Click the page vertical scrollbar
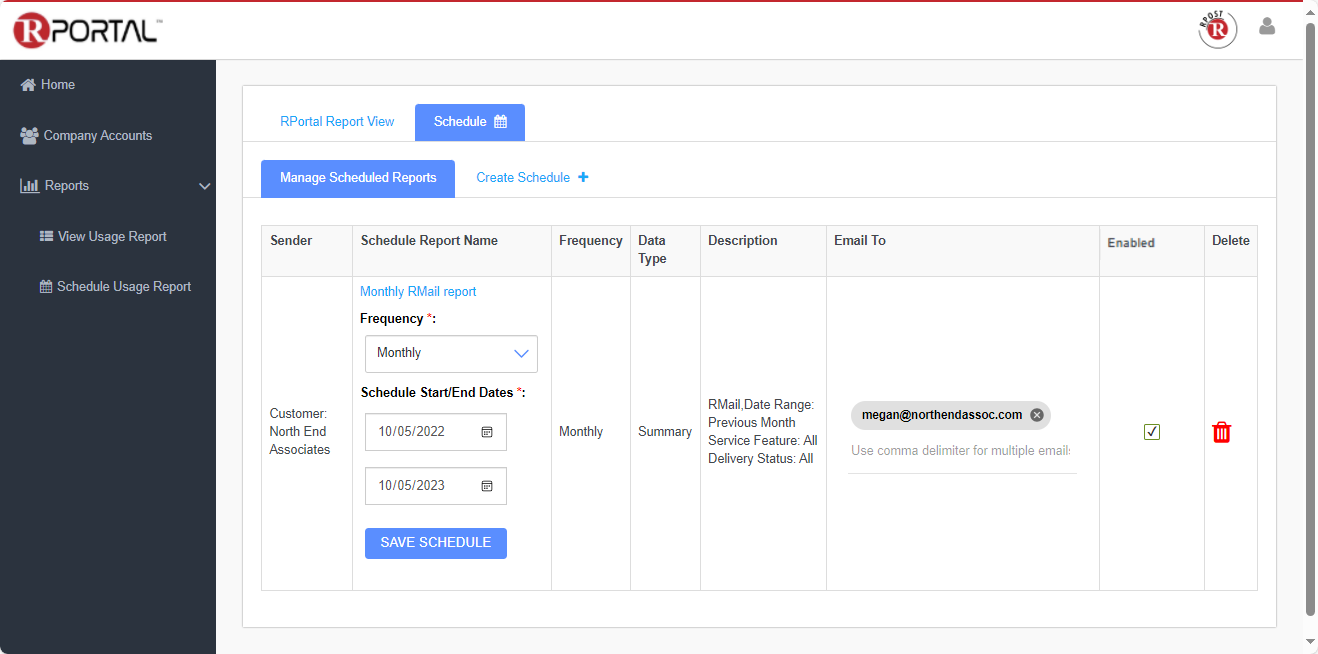The height and width of the screenshot is (654, 1318). (1310, 320)
